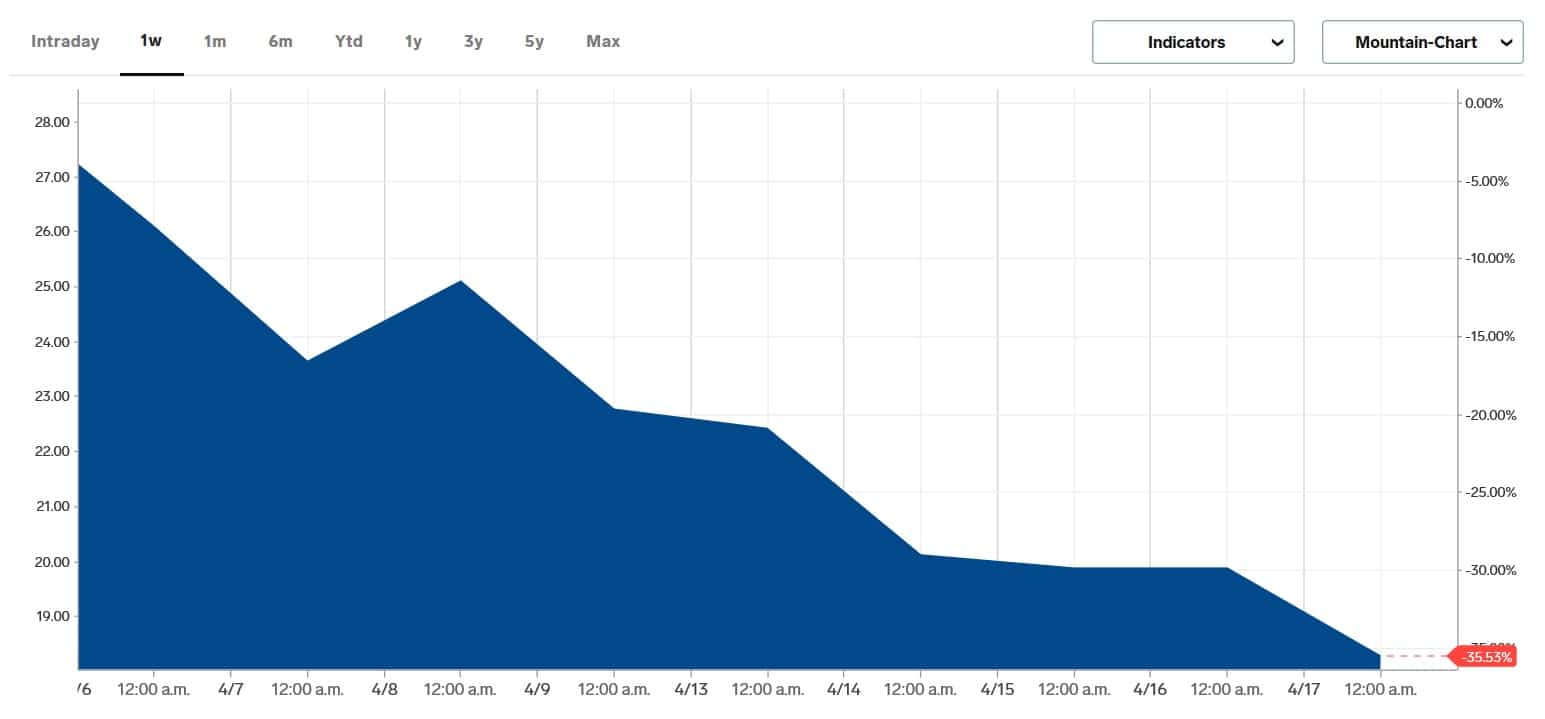
Task: Click the 28.00 price axis label
Action: coord(51,122)
